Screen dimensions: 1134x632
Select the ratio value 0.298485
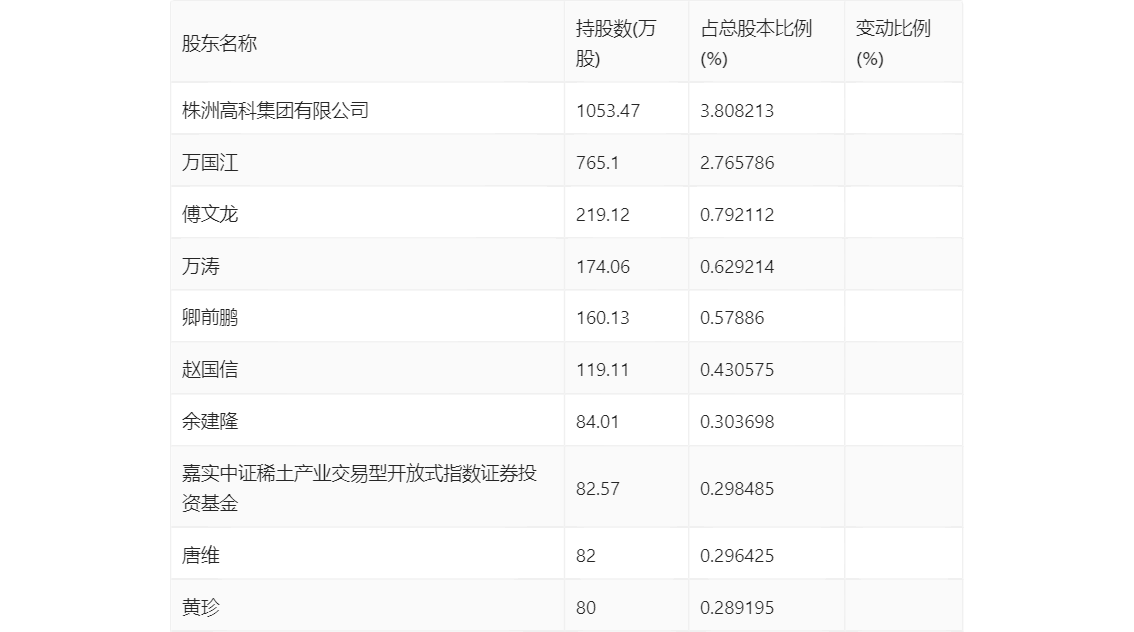[x=737, y=489]
